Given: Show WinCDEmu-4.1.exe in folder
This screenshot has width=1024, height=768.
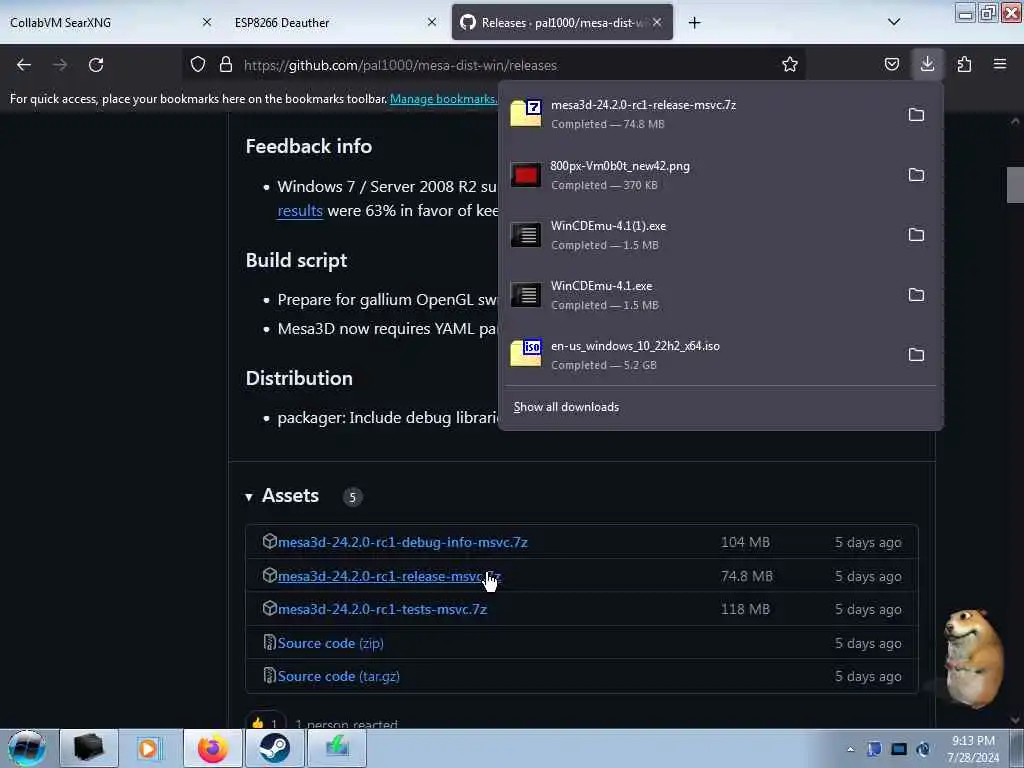Looking at the screenshot, I should point(916,295).
